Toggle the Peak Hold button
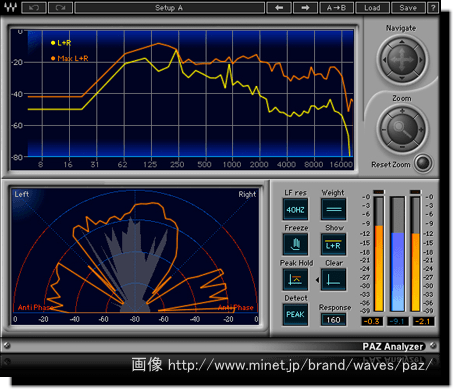 coord(295,280)
